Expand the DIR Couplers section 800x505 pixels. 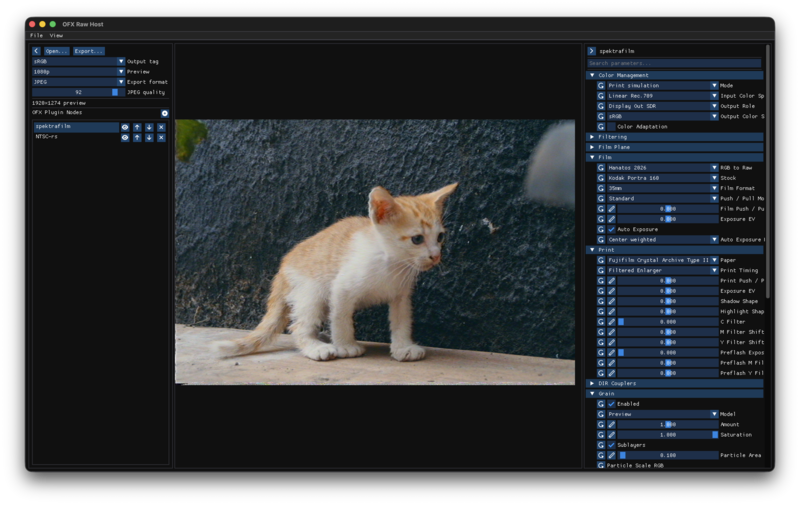[675, 383]
